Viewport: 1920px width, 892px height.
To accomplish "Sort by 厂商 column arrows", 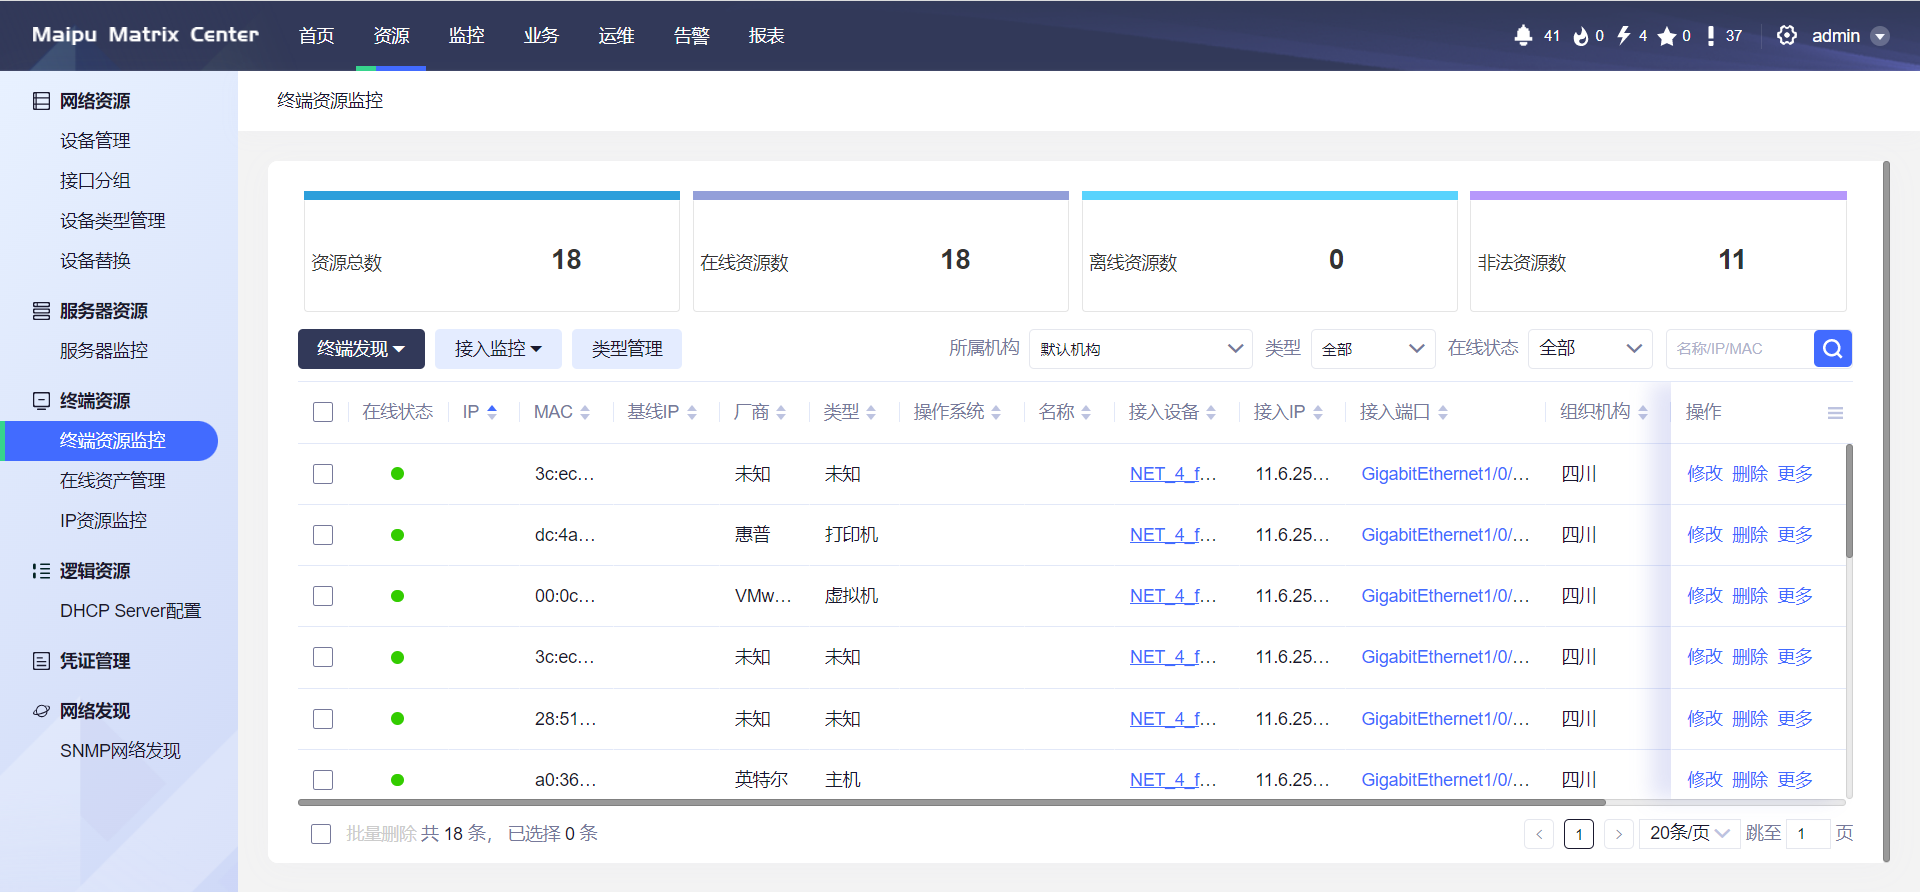I will 781,412.
